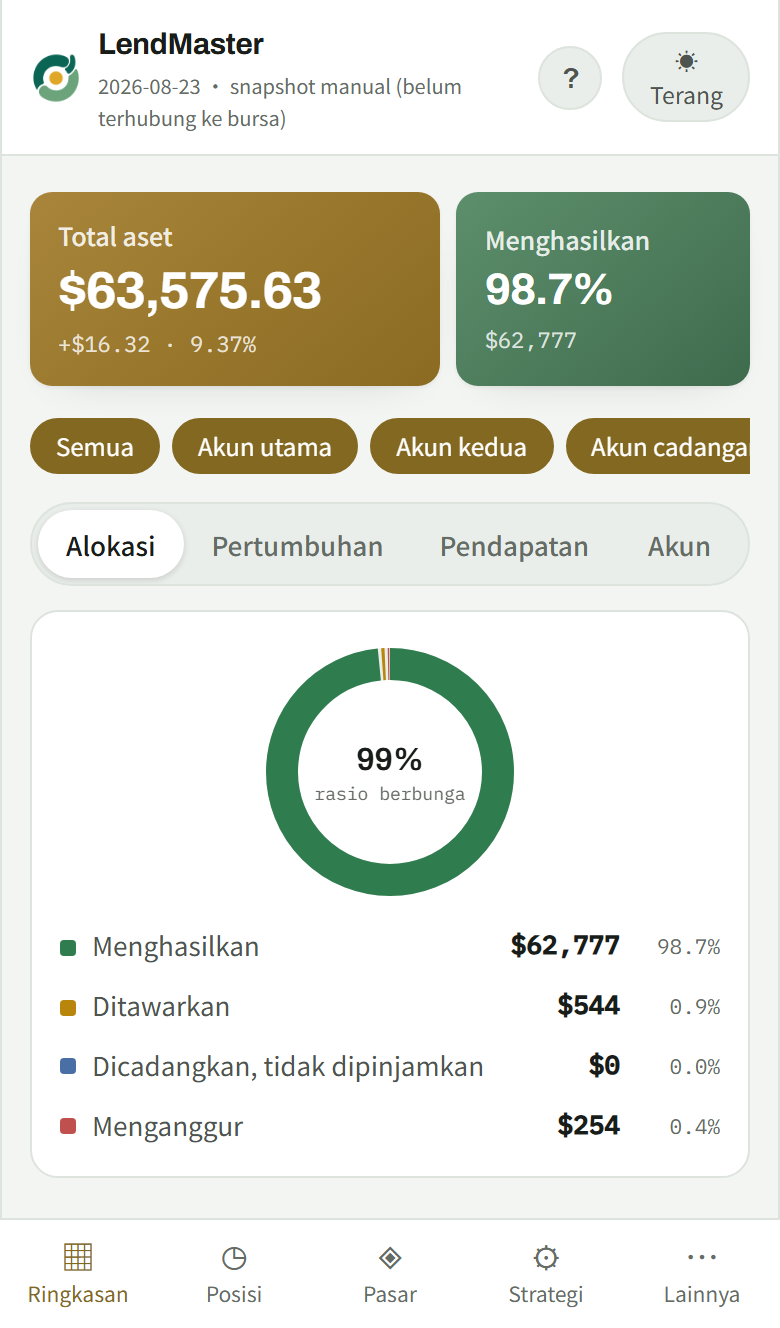Open Ringkasan grid icon in bottom bar
Screen dimensions: 780x1328
78,1257
